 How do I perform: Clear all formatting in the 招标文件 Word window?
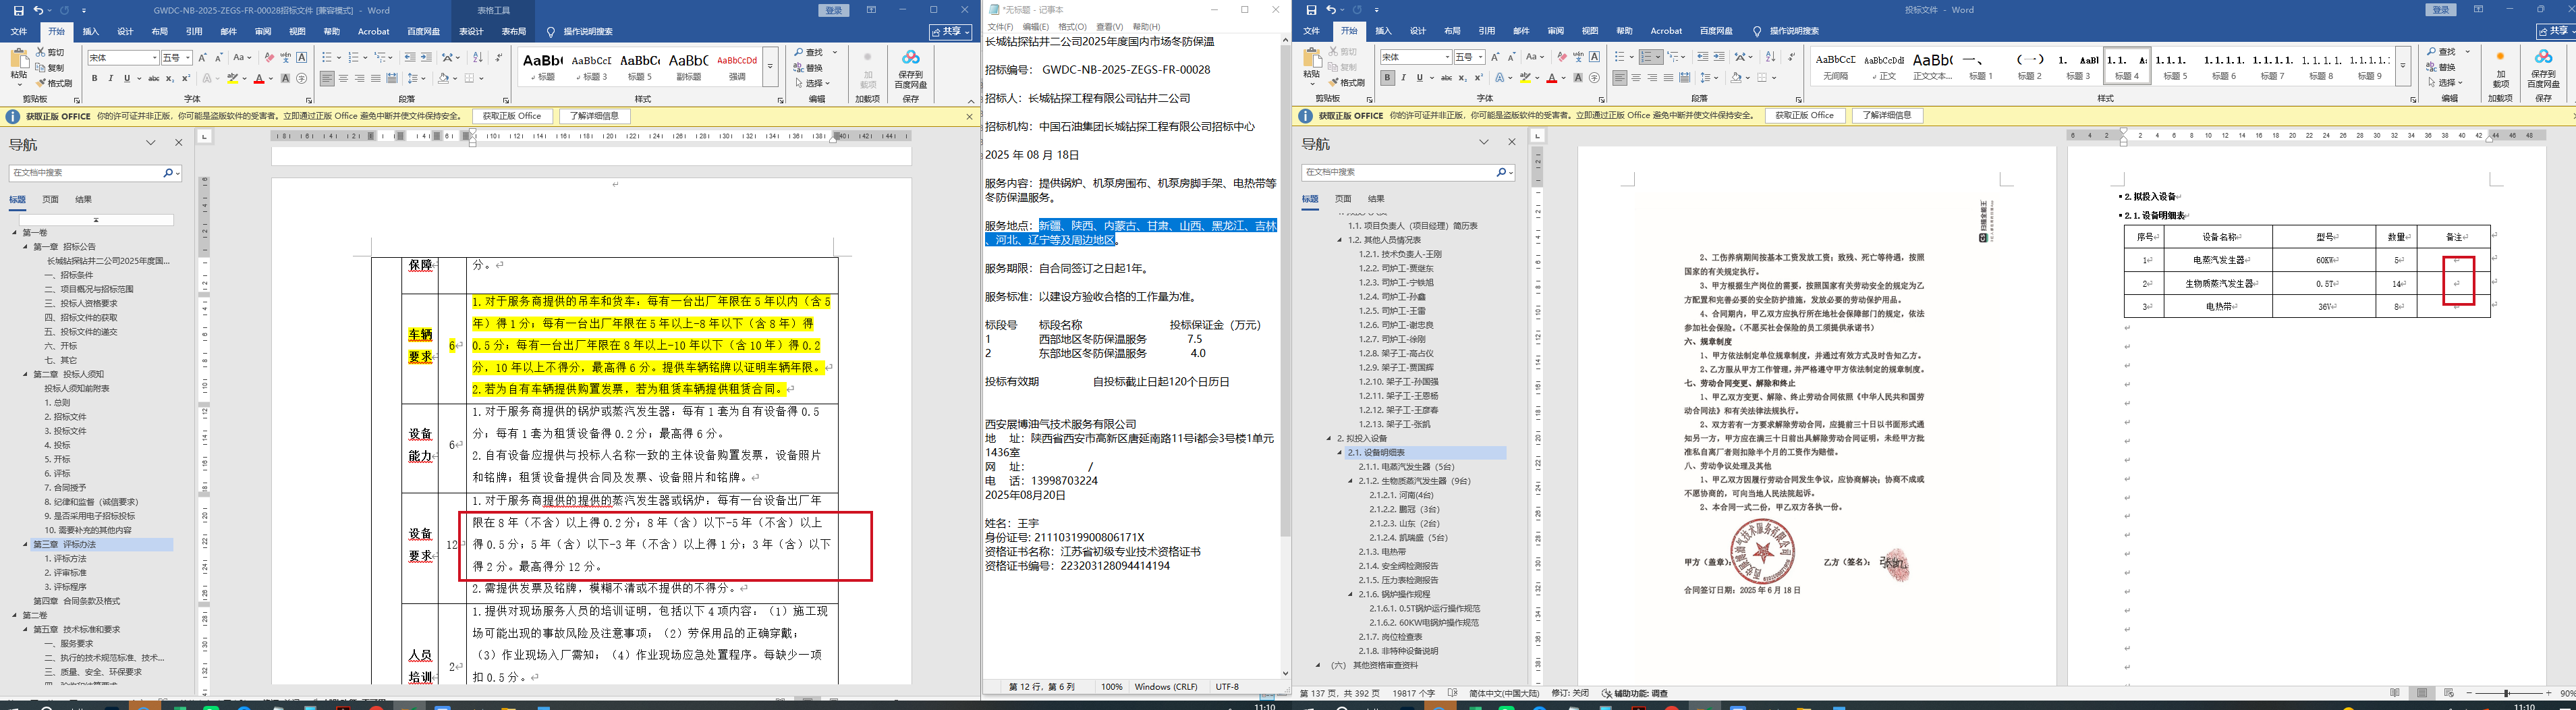click(269, 58)
